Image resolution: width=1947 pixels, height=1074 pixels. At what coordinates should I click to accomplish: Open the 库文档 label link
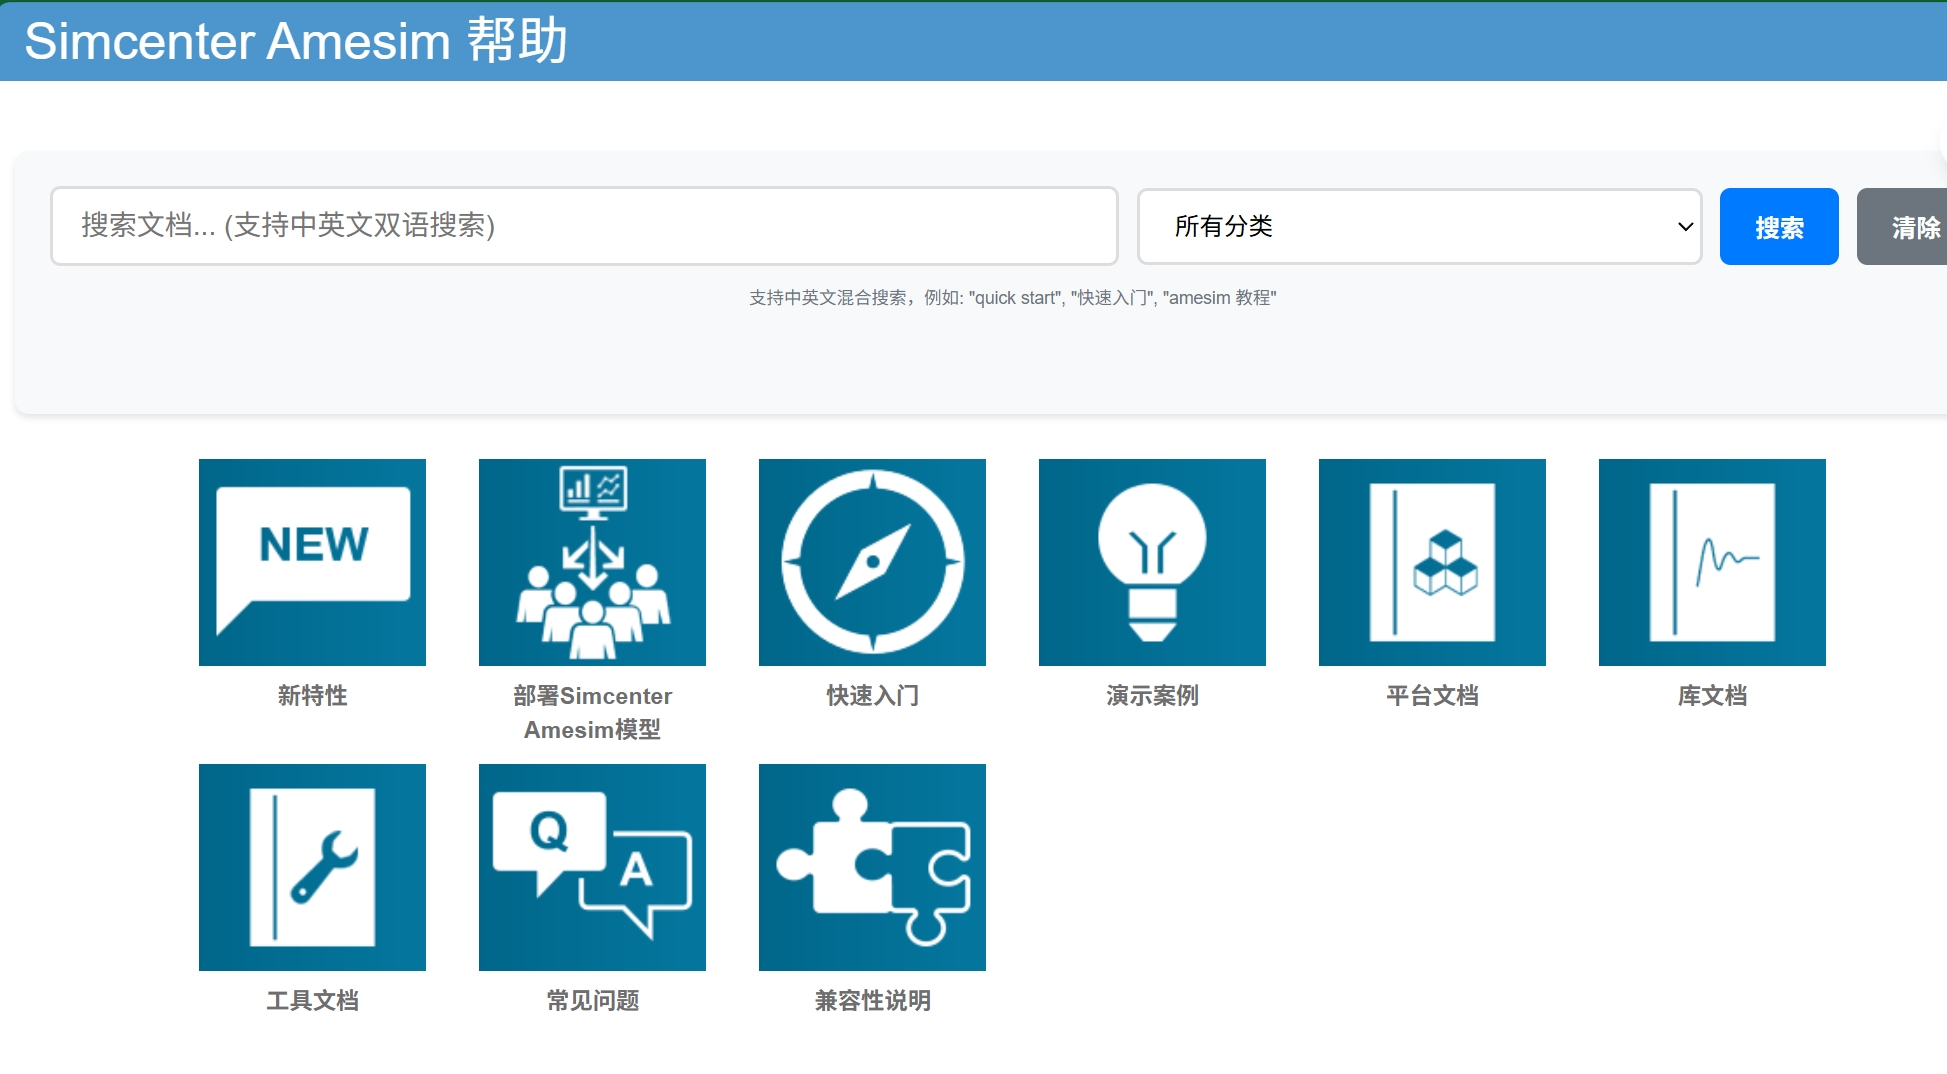coord(1712,696)
